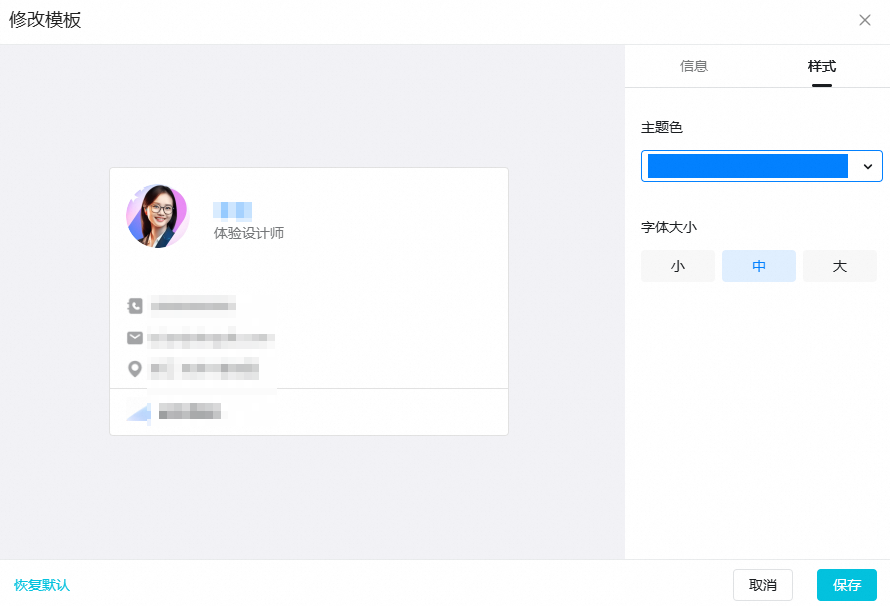Select 中 font size option

(759, 266)
